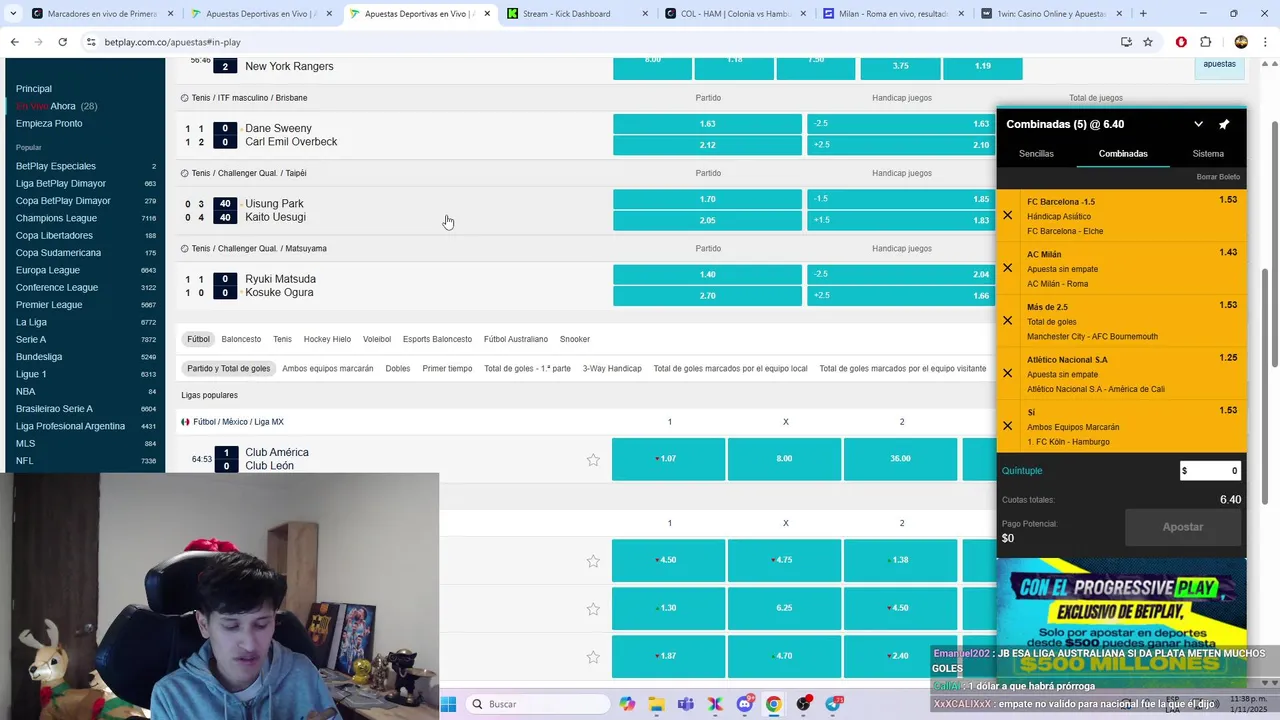Image resolution: width=1280 pixels, height=720 pixels.
Task: Switch to Ambos equipos marcarán market
Action: tap(327, 369)
